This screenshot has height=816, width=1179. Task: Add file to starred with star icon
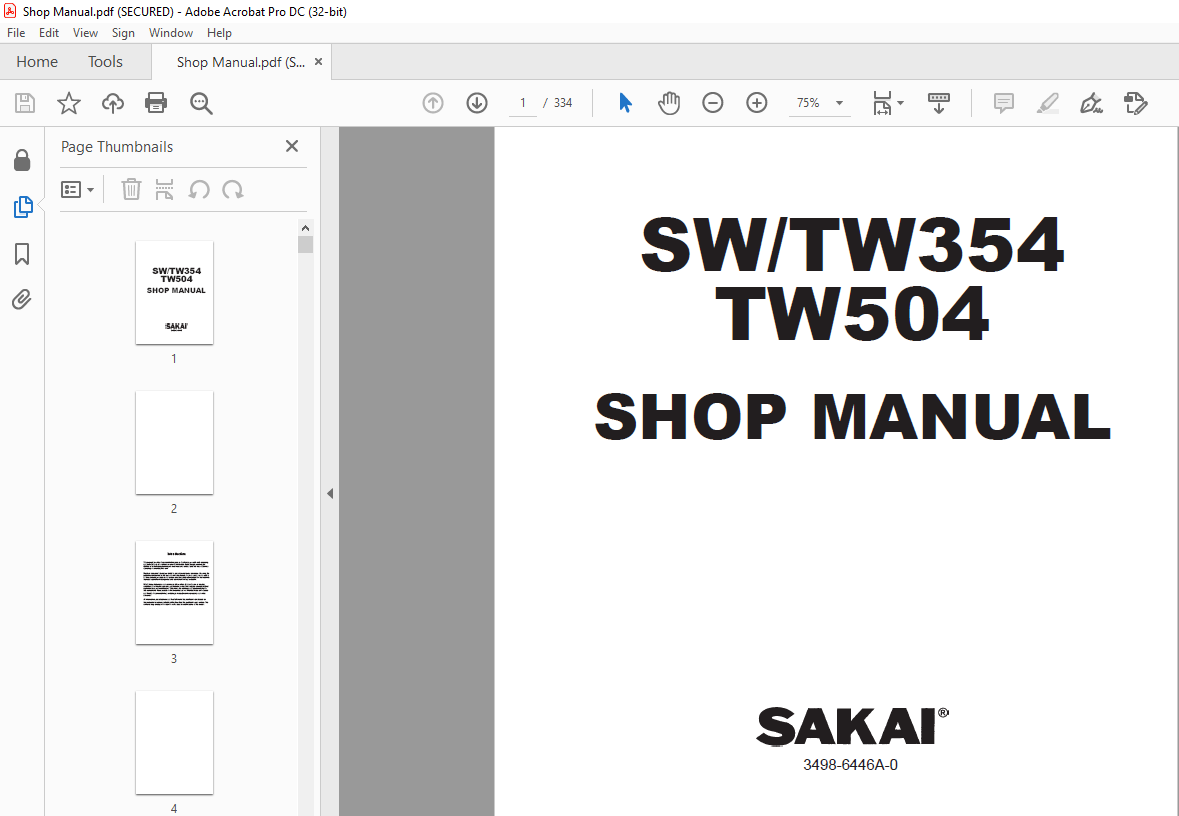68,103
